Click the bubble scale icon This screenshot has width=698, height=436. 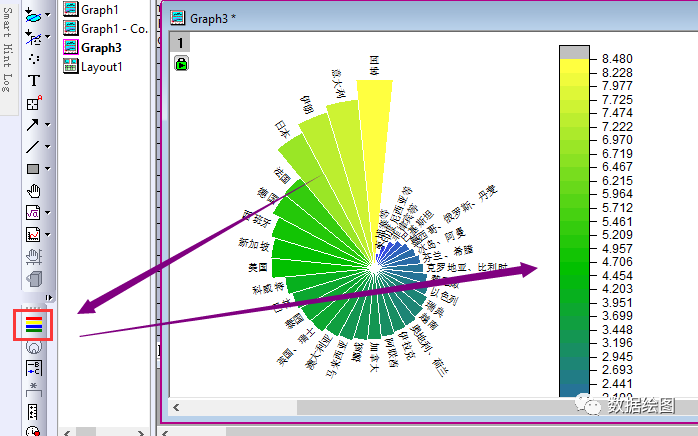click(34, 347)
